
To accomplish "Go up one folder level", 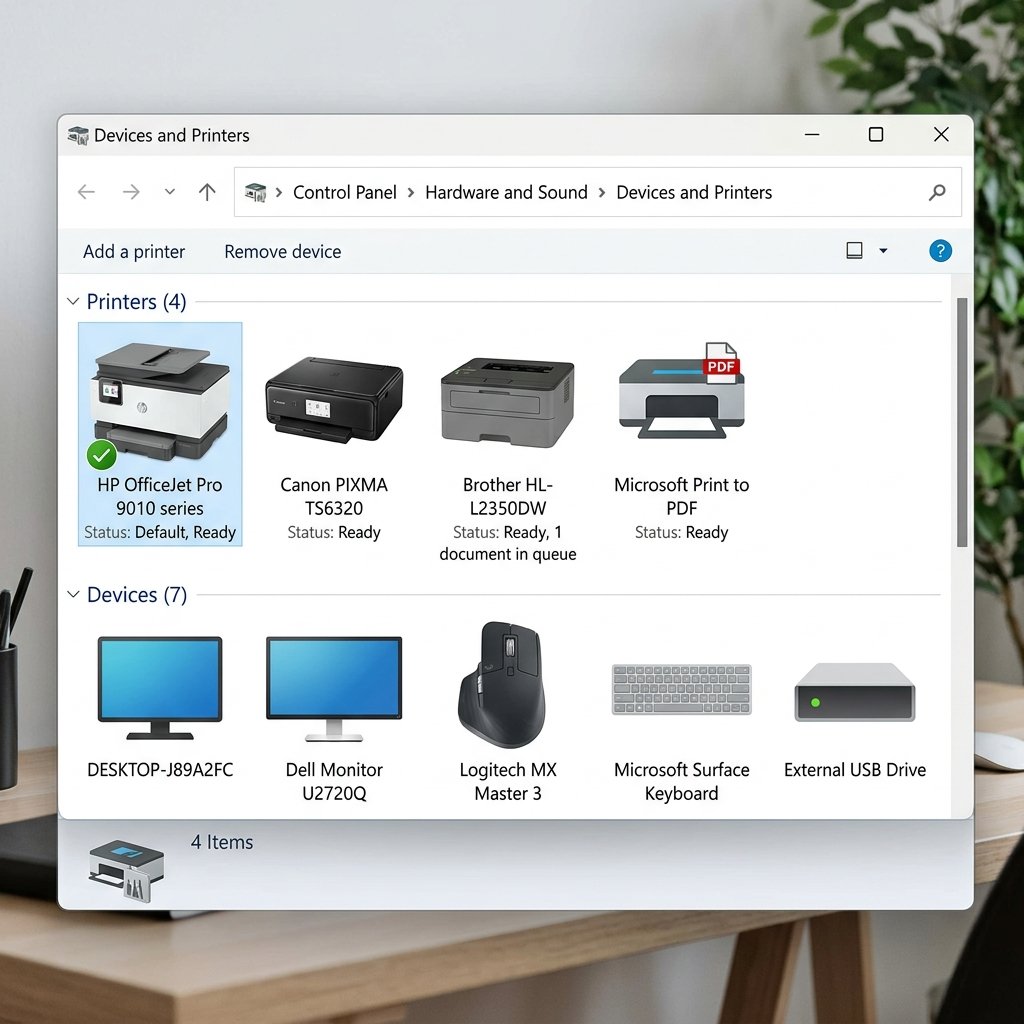I will 207,192.
